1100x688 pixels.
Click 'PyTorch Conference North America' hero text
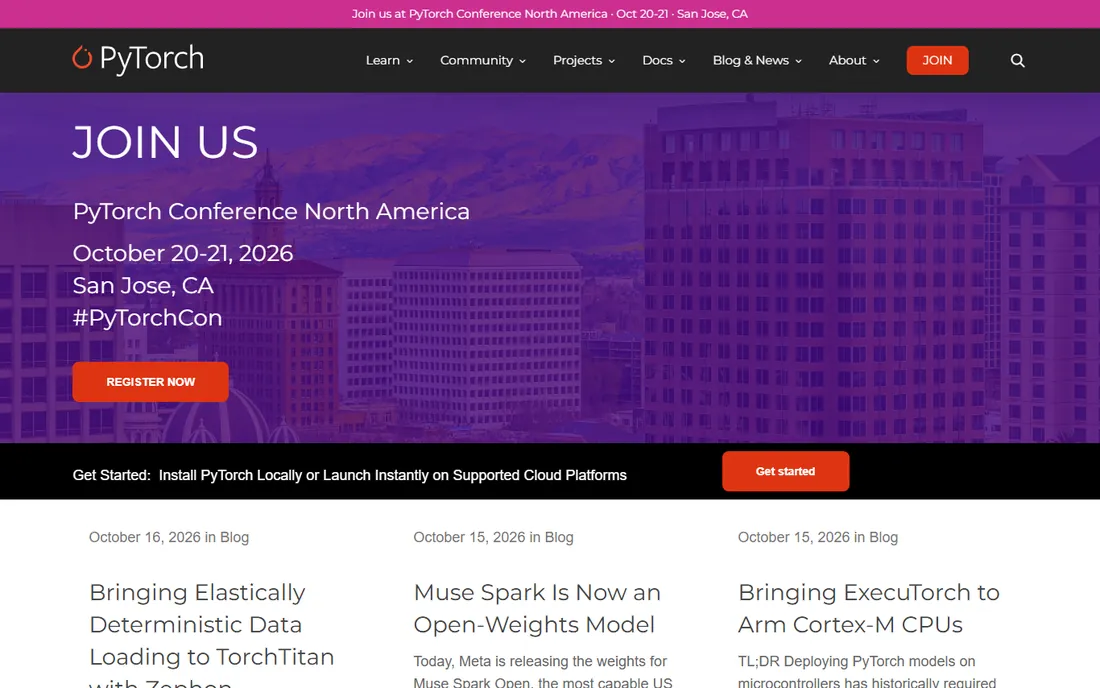271,211
